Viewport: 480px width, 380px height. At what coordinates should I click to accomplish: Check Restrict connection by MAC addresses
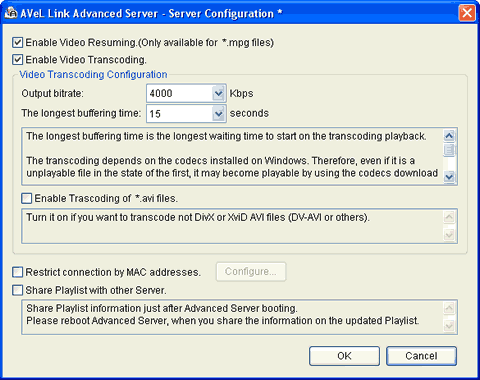pos(17,272)
